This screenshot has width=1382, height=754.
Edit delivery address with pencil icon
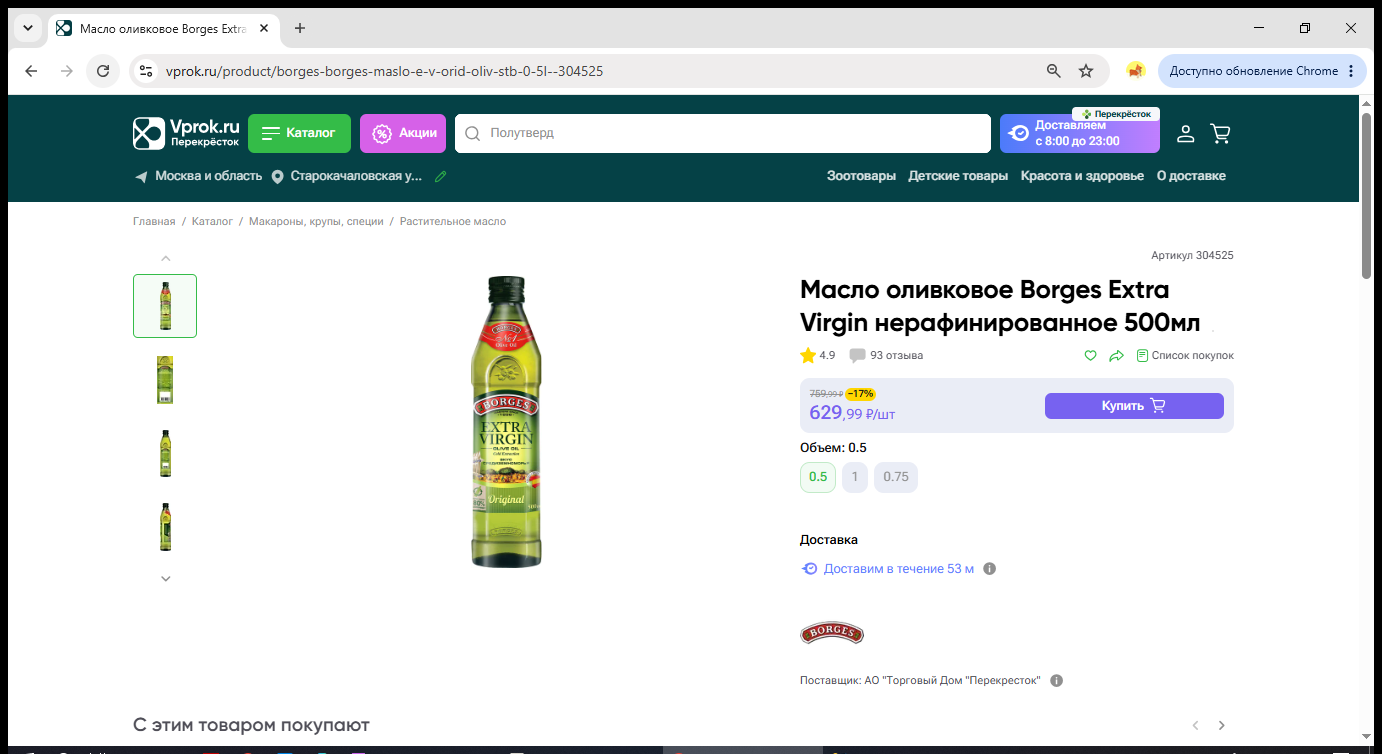click(441, 176)
